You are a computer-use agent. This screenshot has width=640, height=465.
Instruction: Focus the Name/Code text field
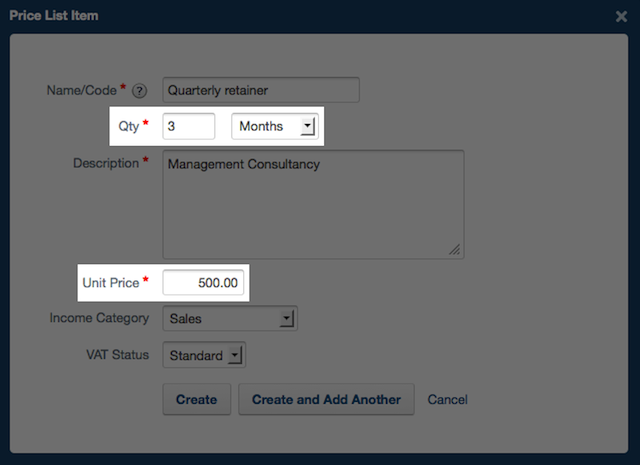click(260, 90)
